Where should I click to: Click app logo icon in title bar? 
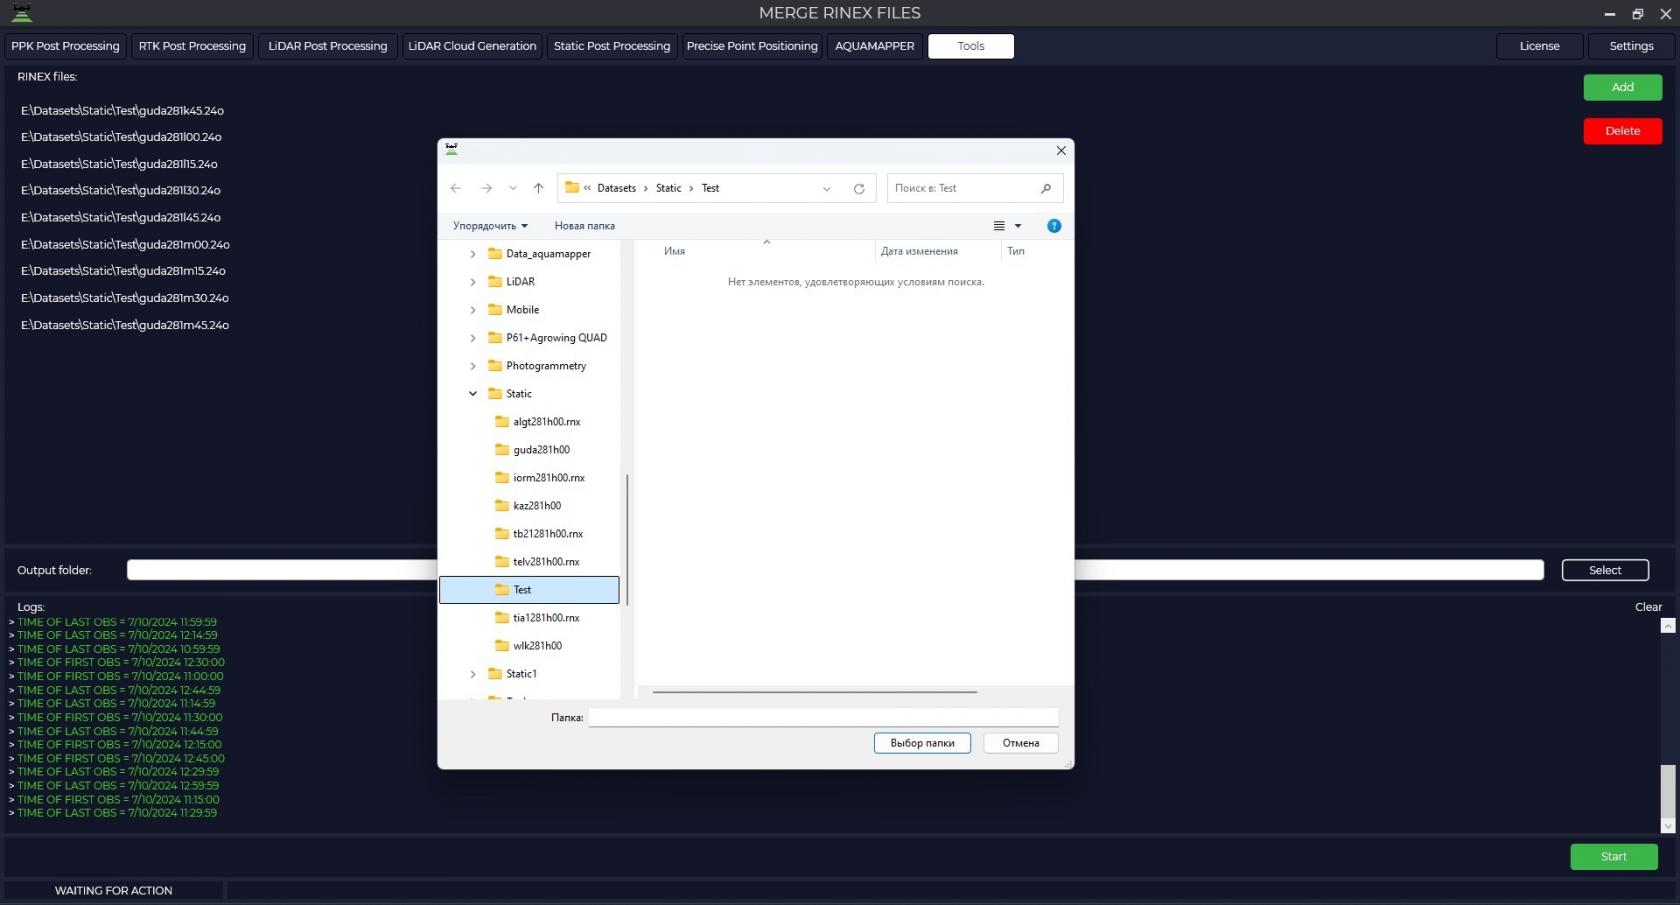click(21, 13)
